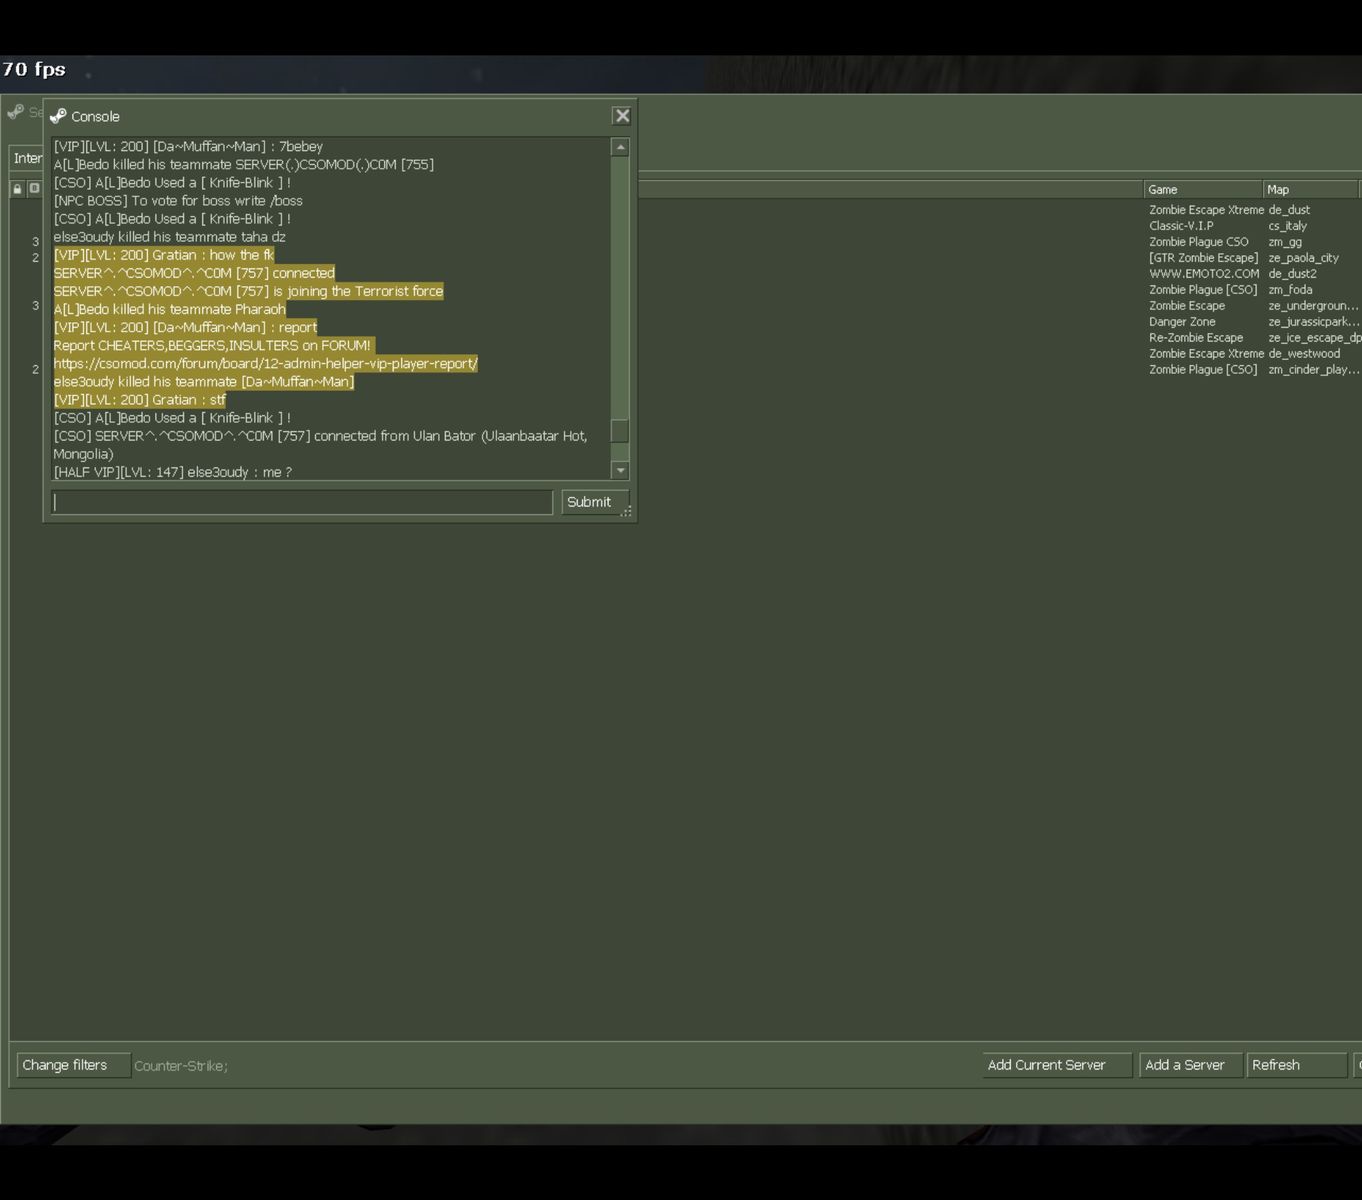Viewport: 1362px width, 1200px height.
Task: Click the console scrollbar up arrow
Action: (x=620, y=147)
